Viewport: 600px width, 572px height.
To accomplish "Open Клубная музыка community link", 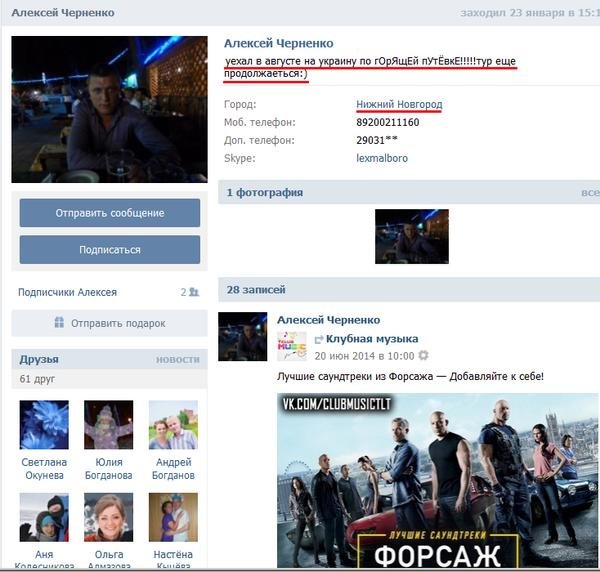I will (372, 339).
